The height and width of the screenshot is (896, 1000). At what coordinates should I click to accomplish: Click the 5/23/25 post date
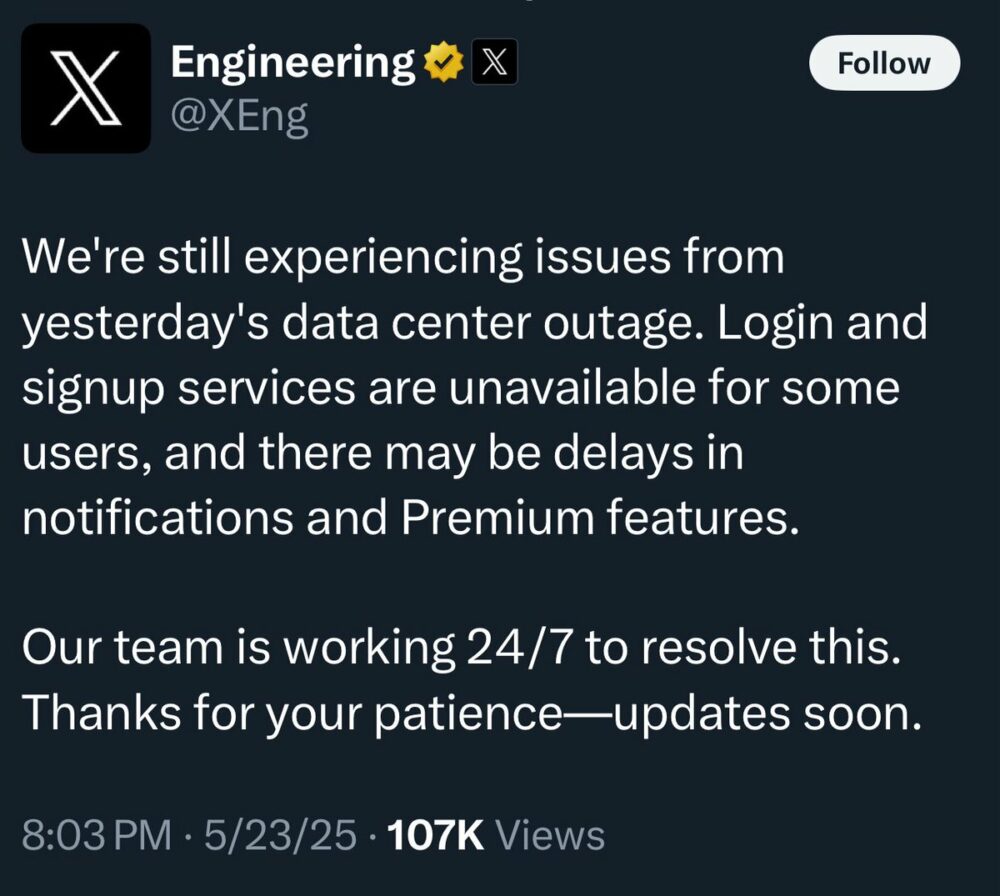tap(280, 835)
